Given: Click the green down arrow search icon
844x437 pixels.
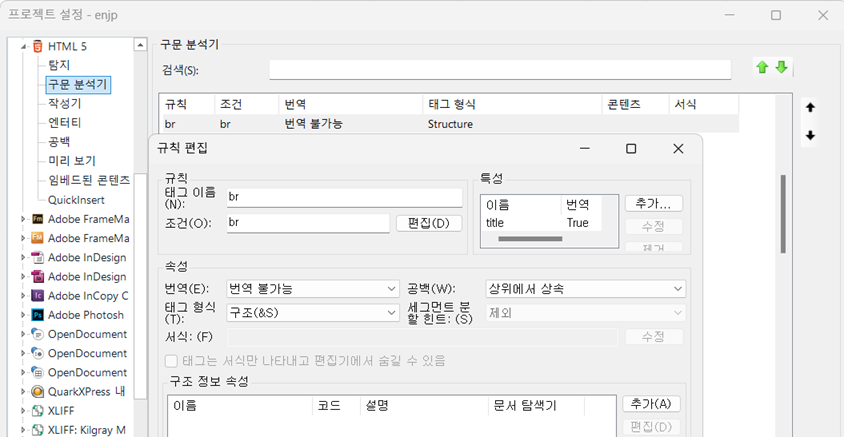Looking at the screenshot, I should point(781,68).
